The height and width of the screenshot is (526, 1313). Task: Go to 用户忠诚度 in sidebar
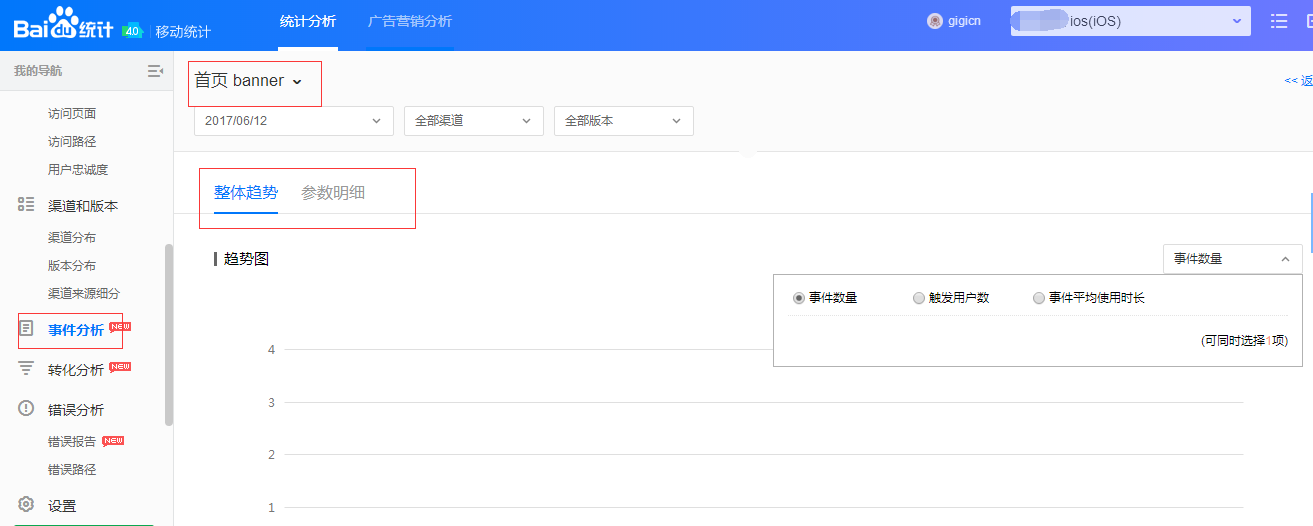[x=78, y=169]
